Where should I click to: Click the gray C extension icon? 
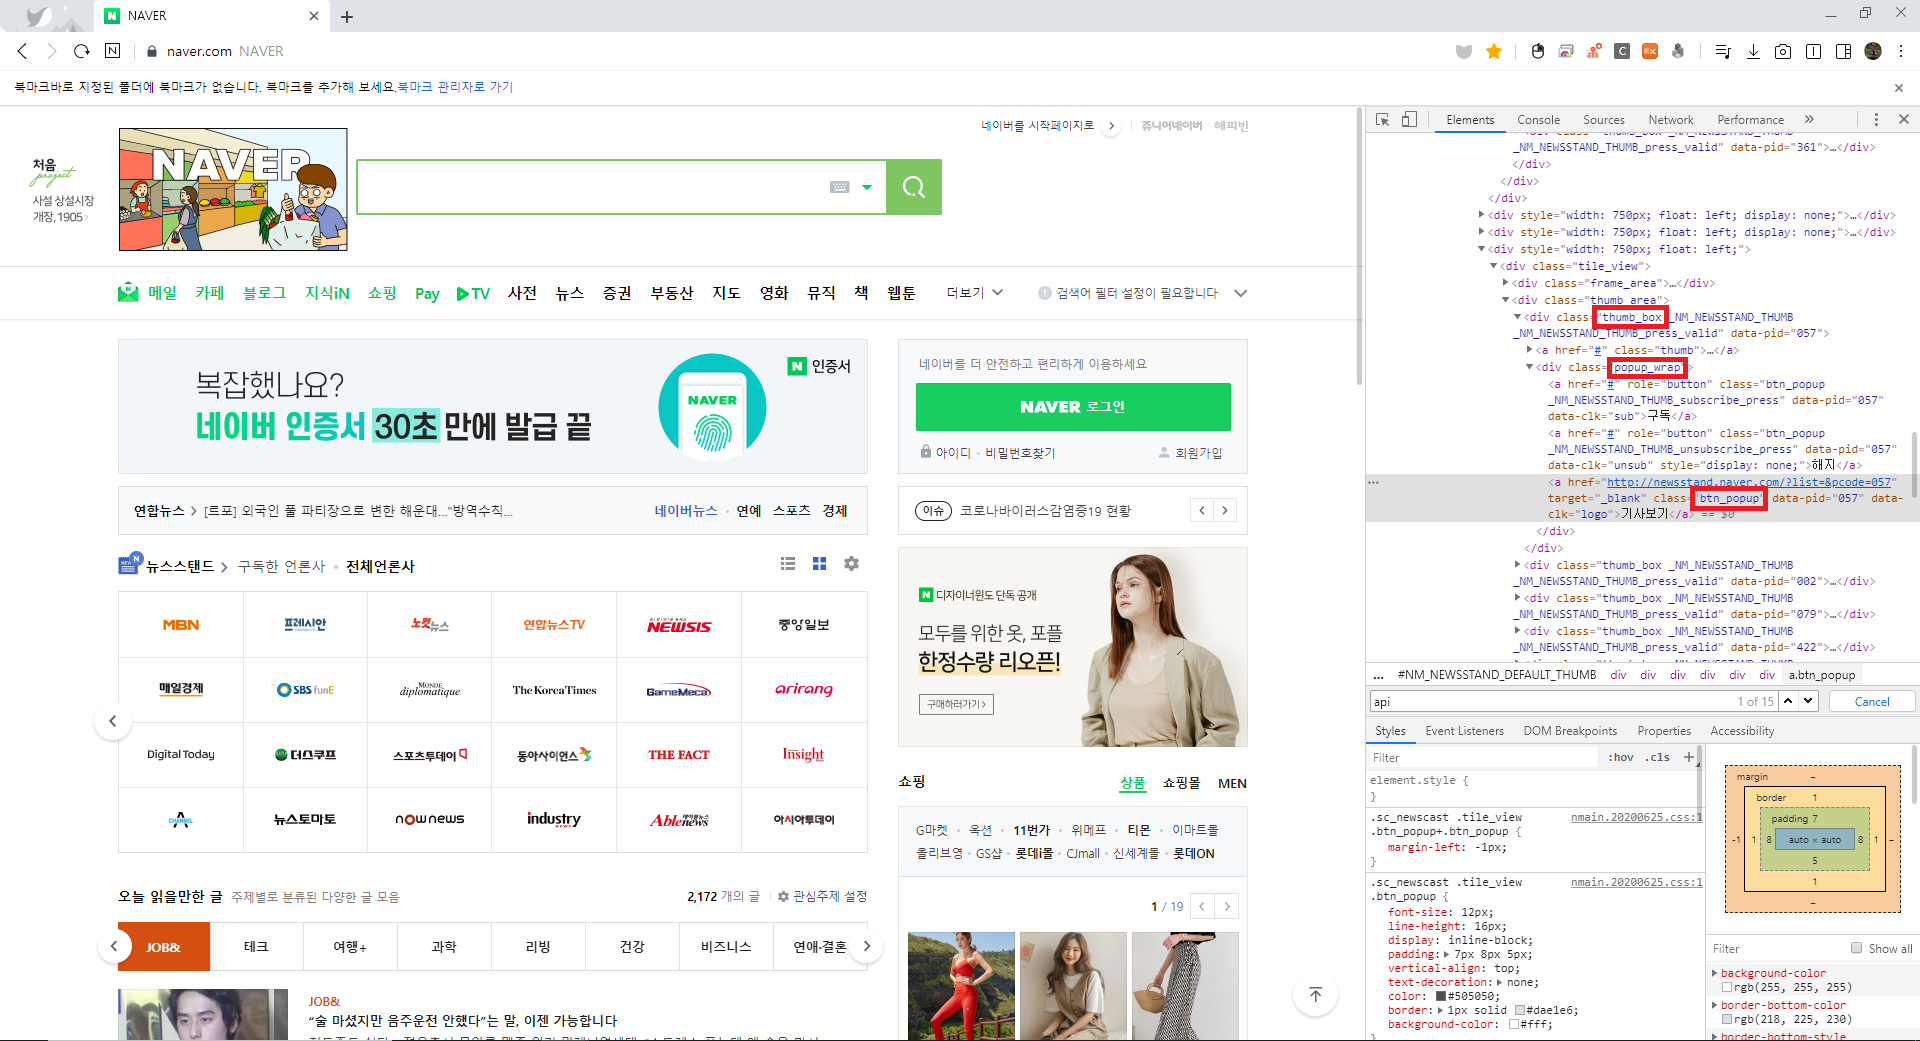1622,51
